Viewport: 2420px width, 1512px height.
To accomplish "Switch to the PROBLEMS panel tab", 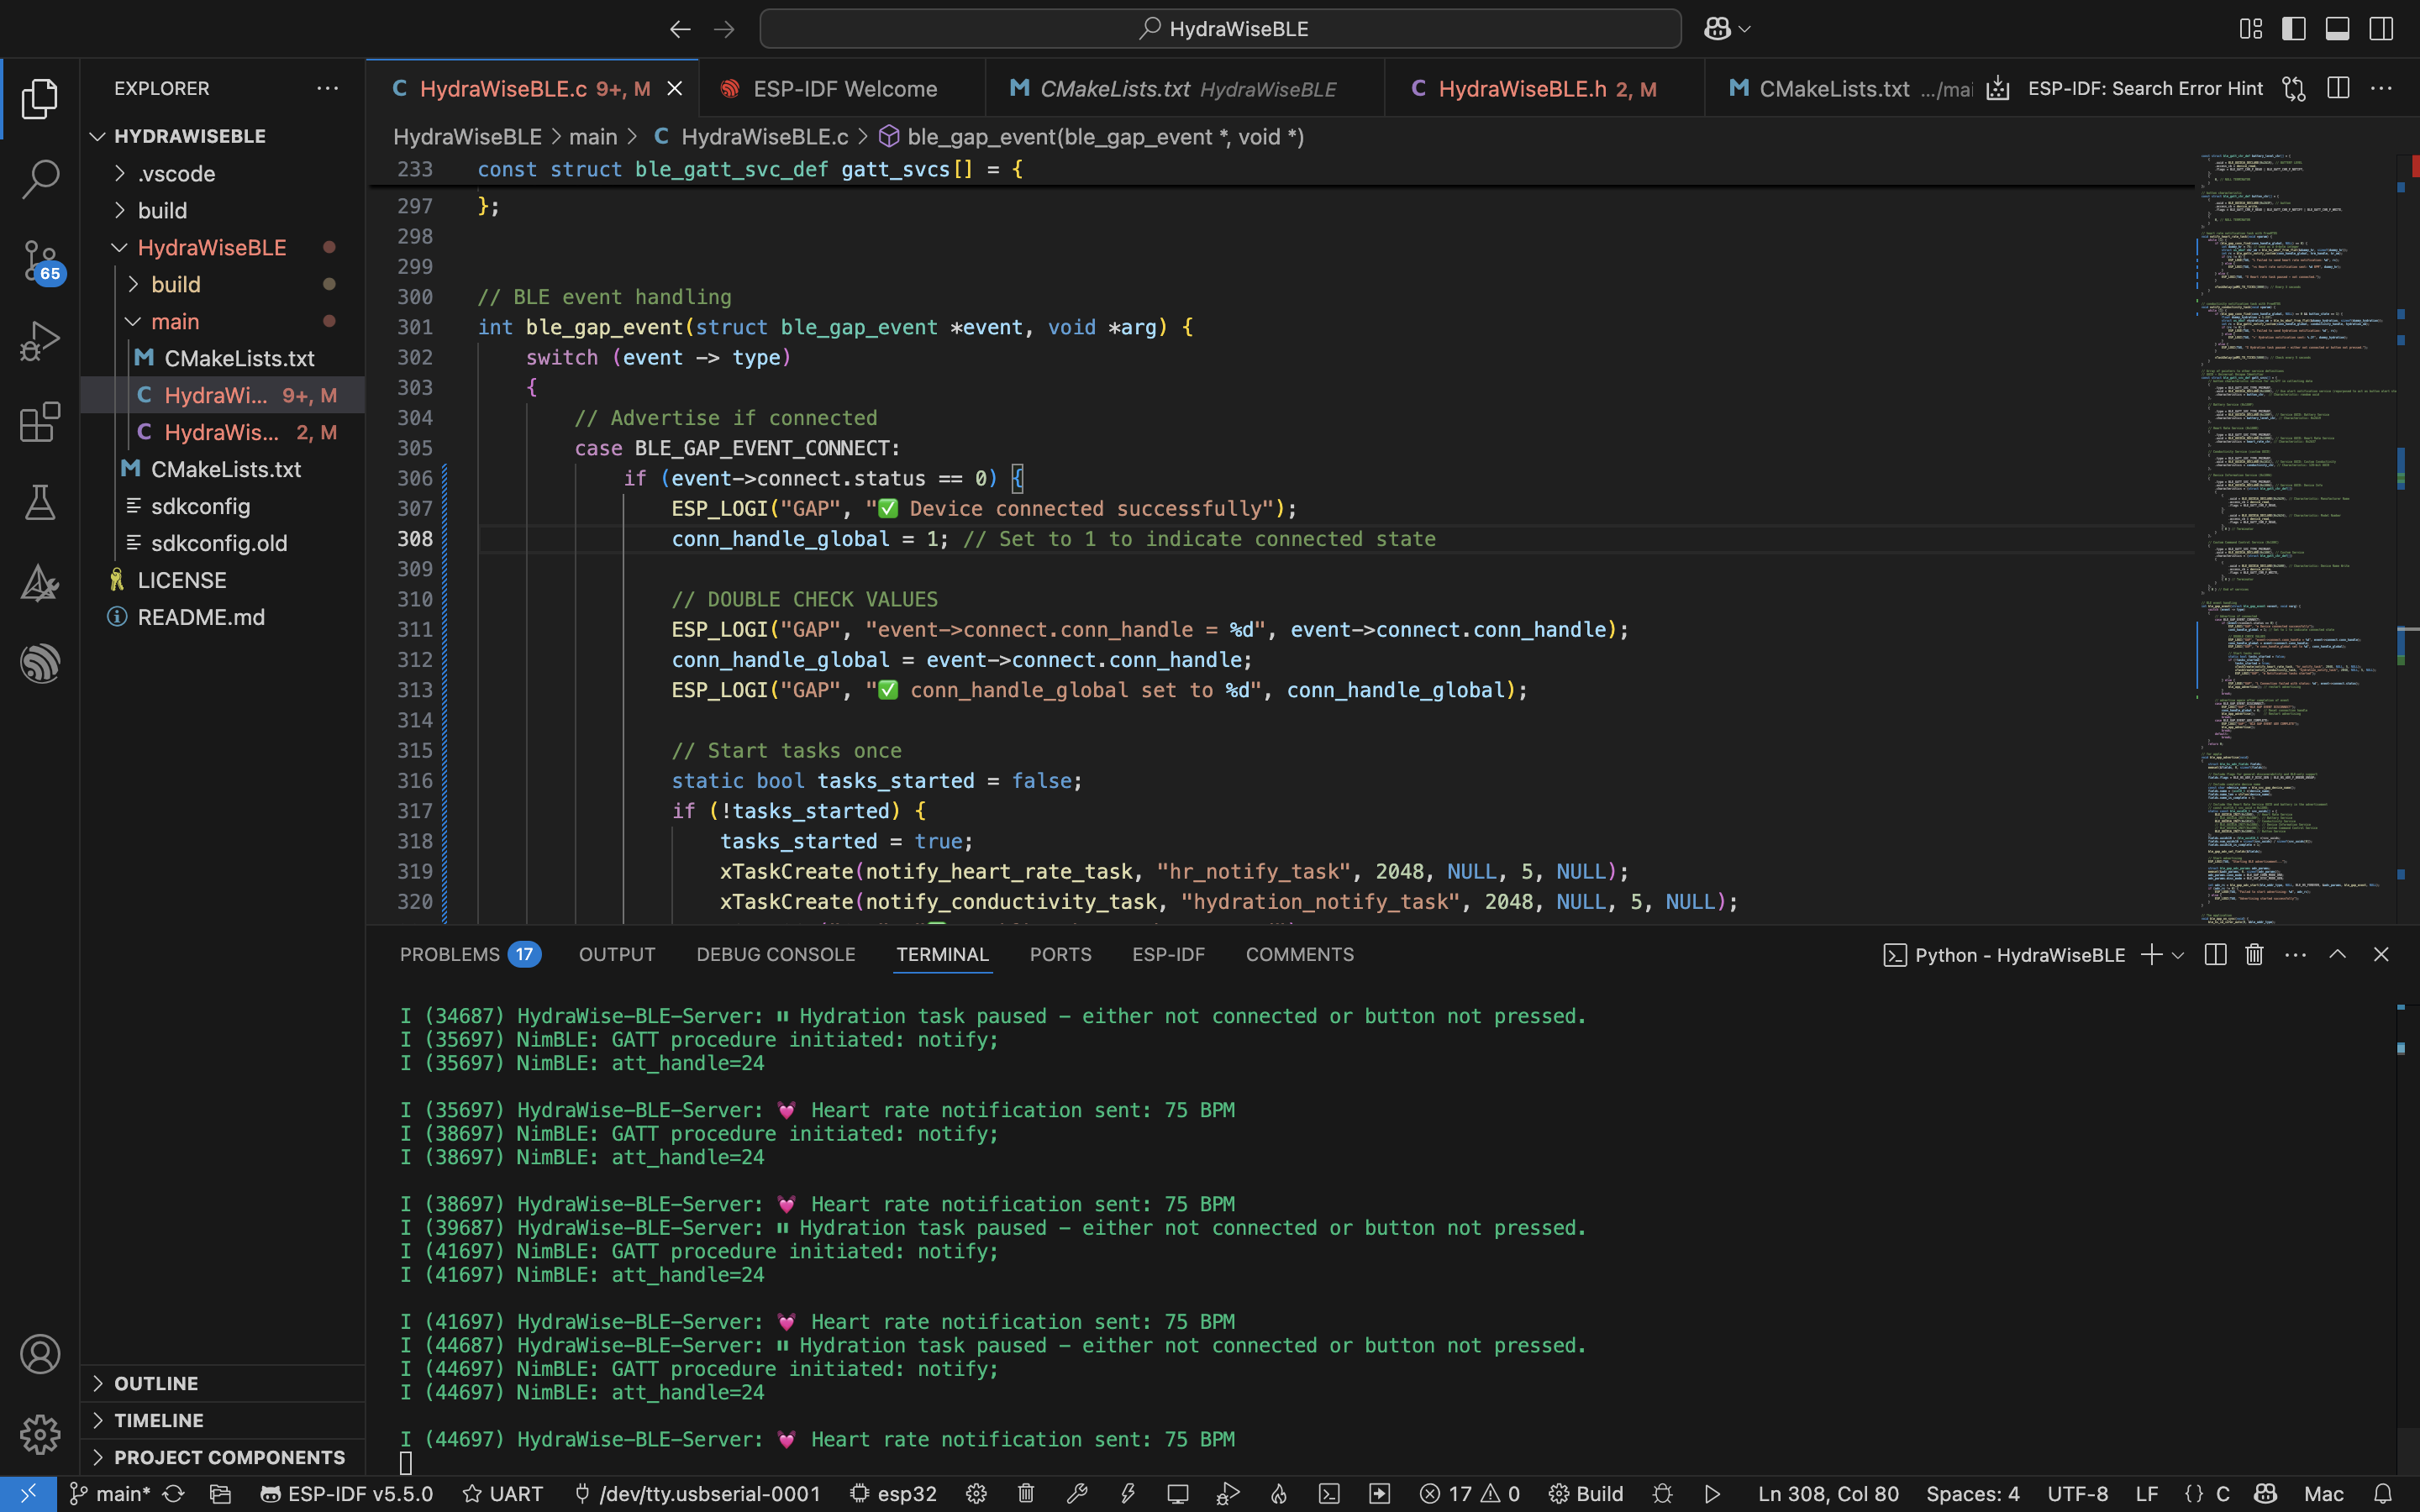I will coord(449,955).
